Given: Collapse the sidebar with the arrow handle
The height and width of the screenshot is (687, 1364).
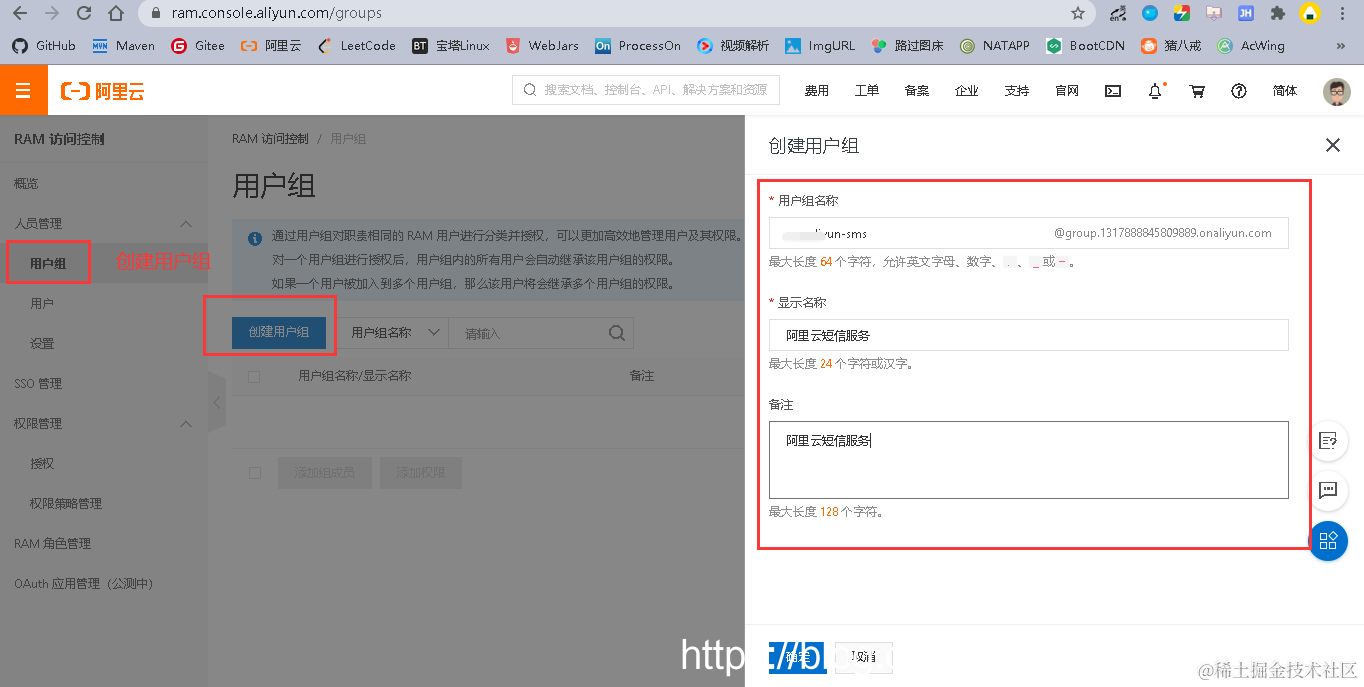Looking at the screenshot, I should pos(217,402).
